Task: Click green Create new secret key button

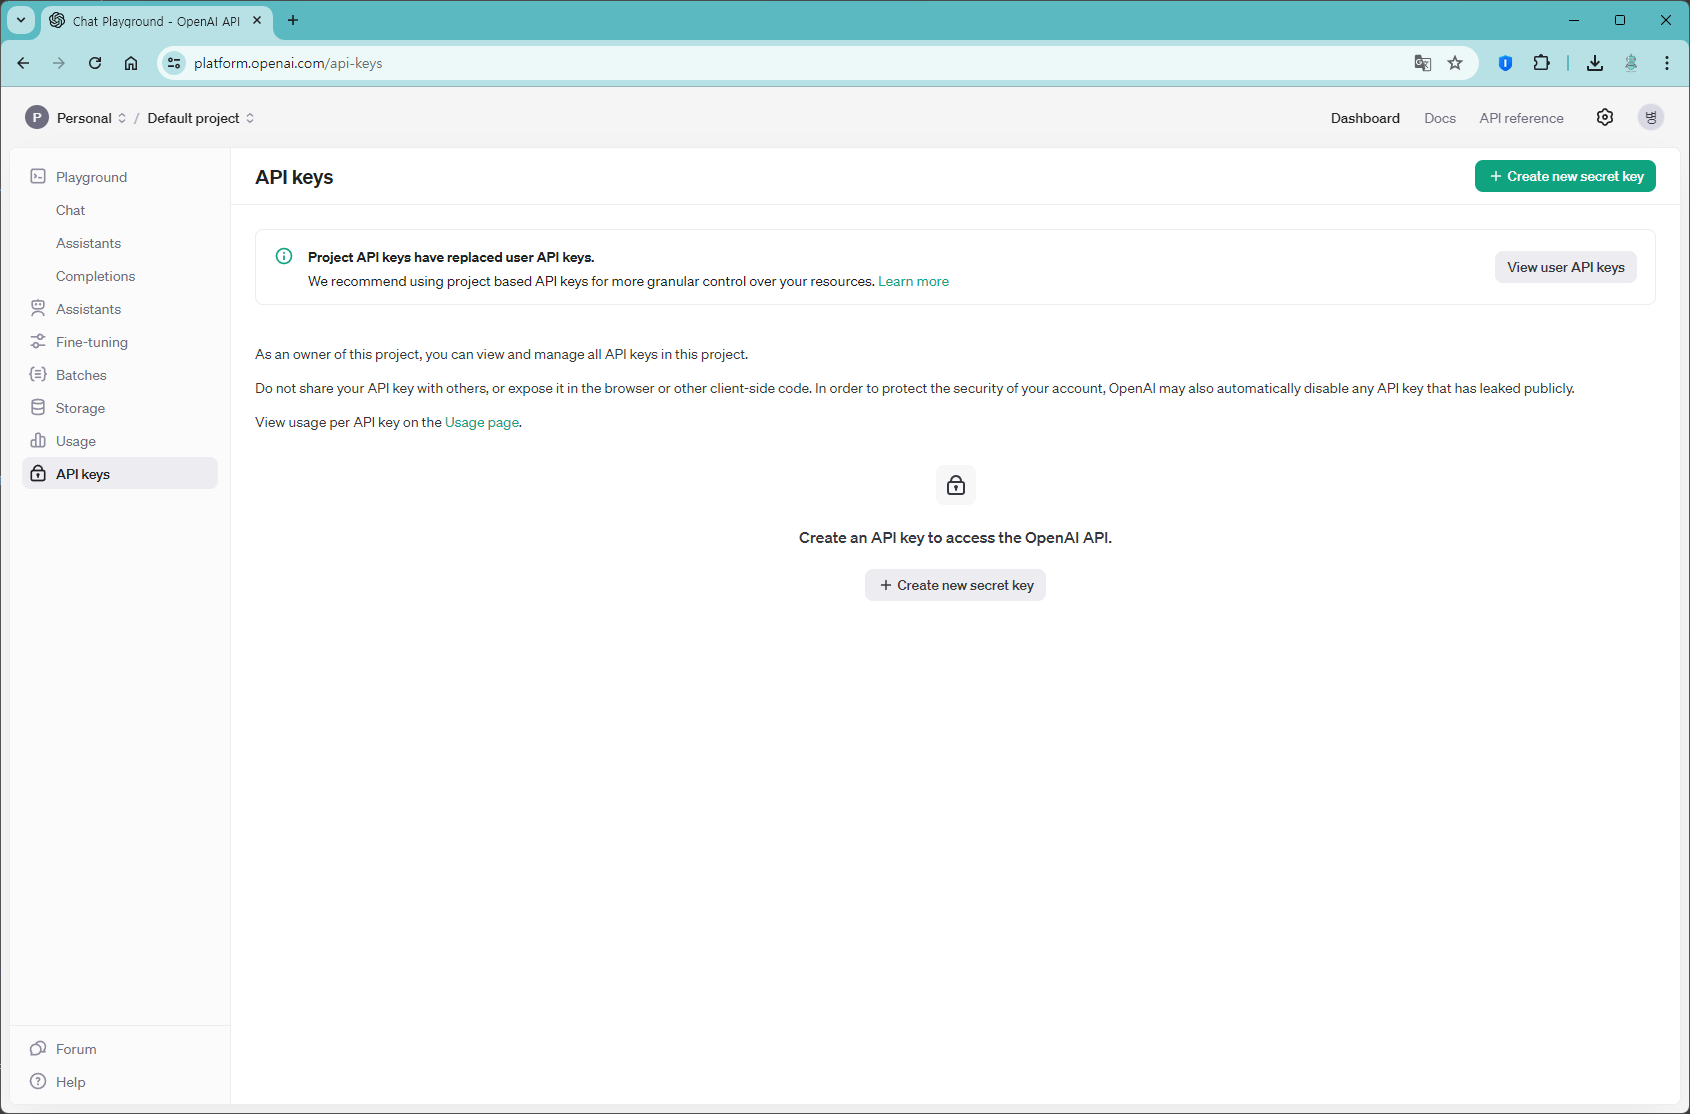Action: click(1565, 176)
